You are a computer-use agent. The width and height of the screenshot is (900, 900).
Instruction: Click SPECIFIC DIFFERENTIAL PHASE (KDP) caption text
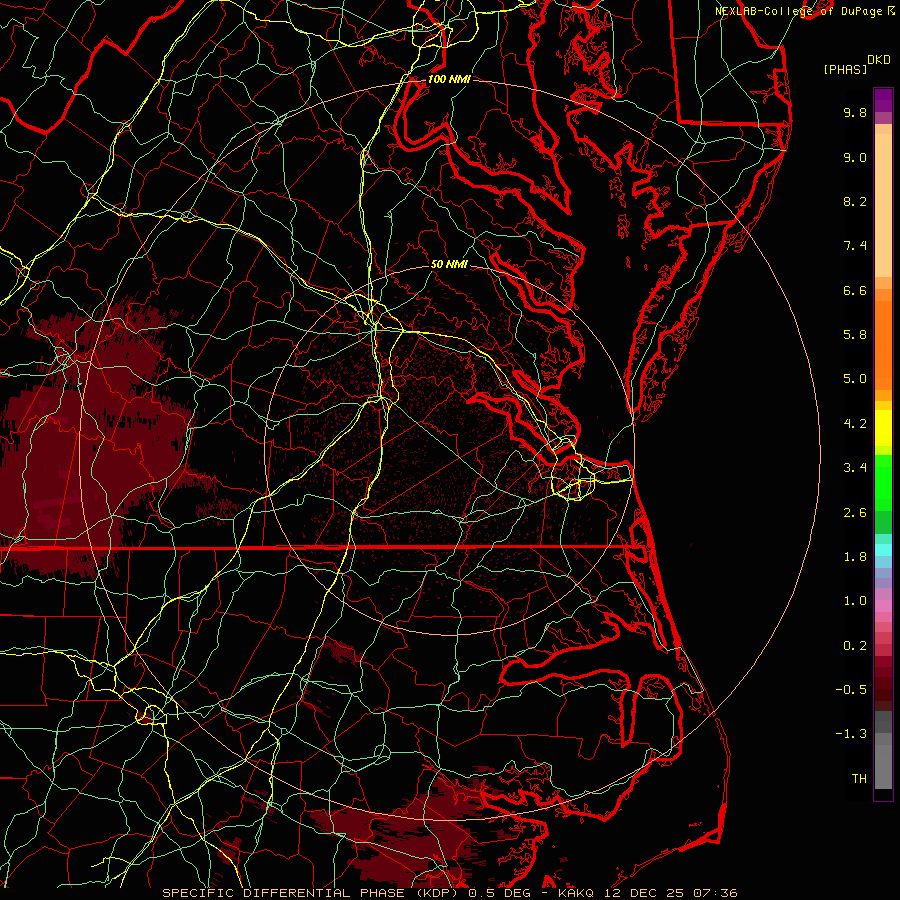[311, 893]
